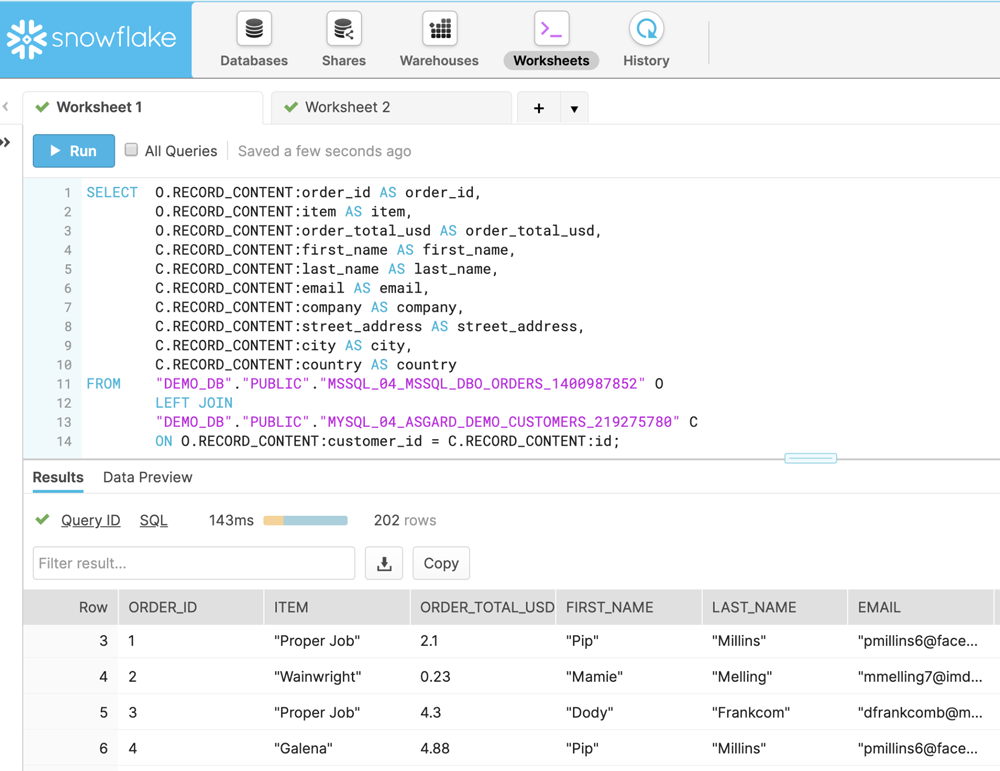Click the Snowflake logo
The image size is (1000, 771).
(91, 39)
